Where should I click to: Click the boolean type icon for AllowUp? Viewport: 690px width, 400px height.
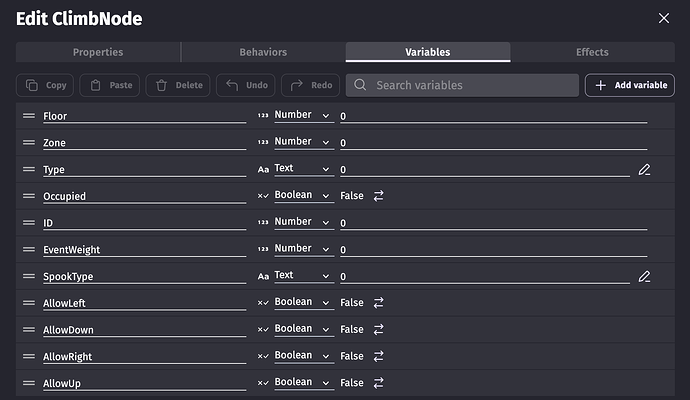(x=263, y=383)
